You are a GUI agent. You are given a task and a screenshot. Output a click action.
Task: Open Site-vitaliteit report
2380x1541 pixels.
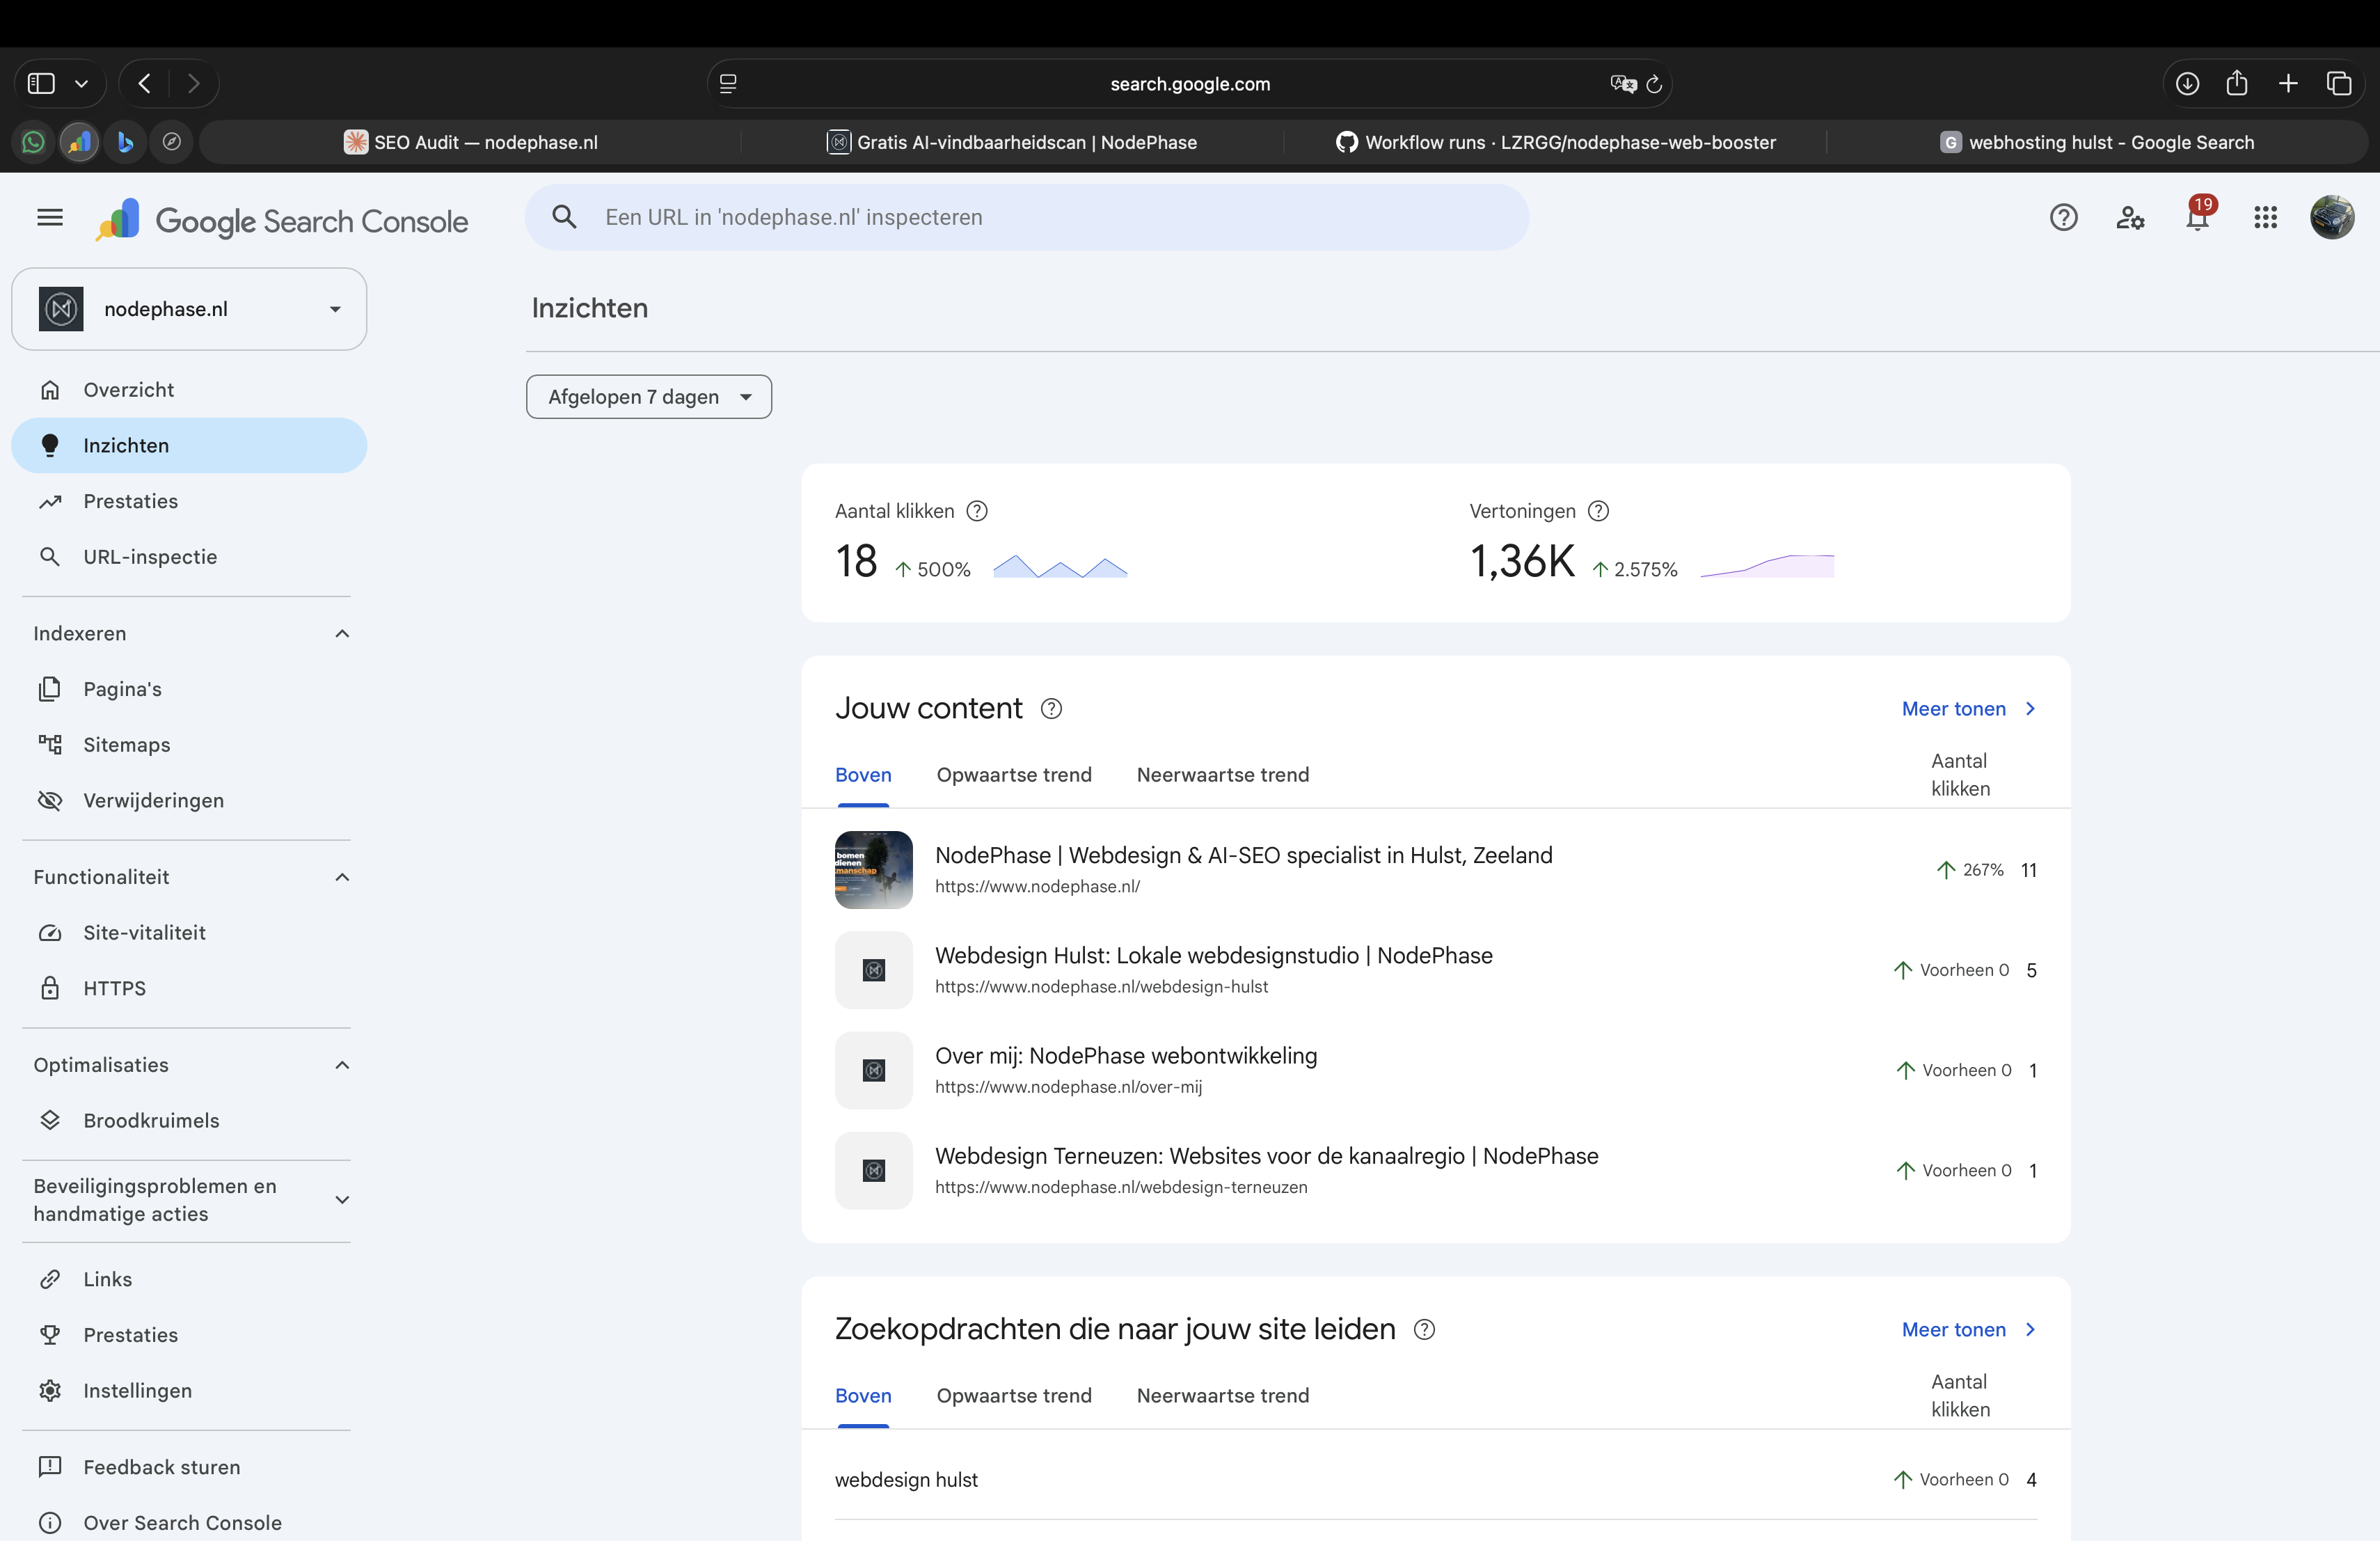tap(189, 933)
